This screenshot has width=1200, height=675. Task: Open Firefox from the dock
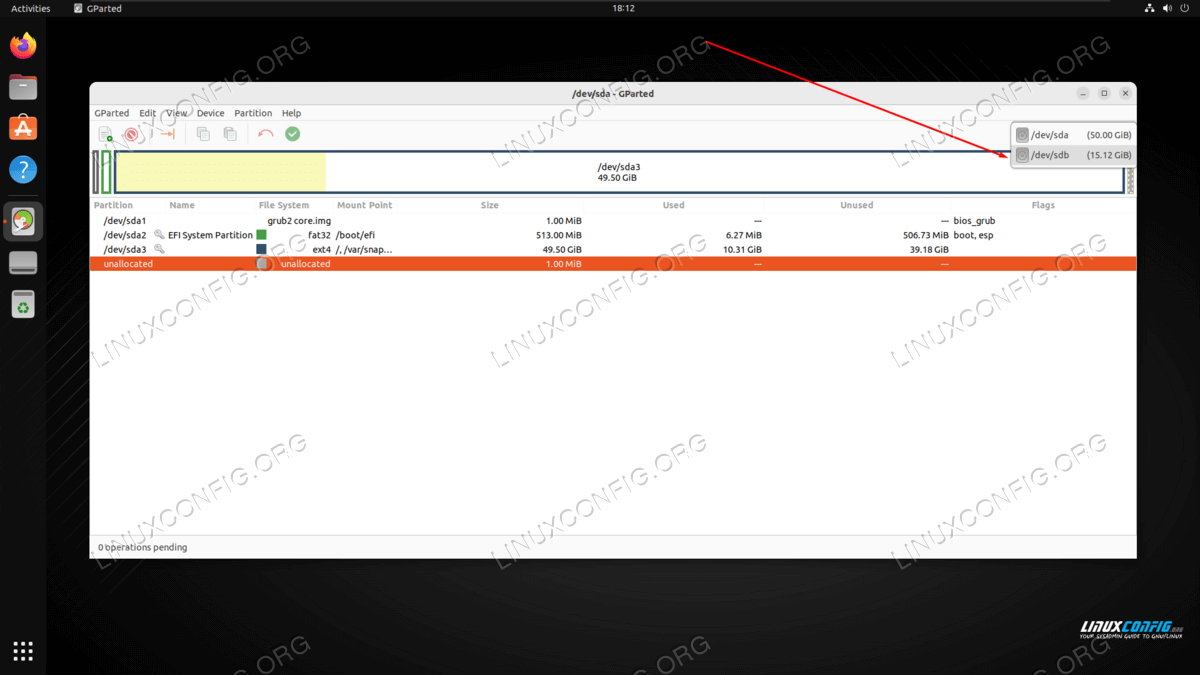point(23,45)
